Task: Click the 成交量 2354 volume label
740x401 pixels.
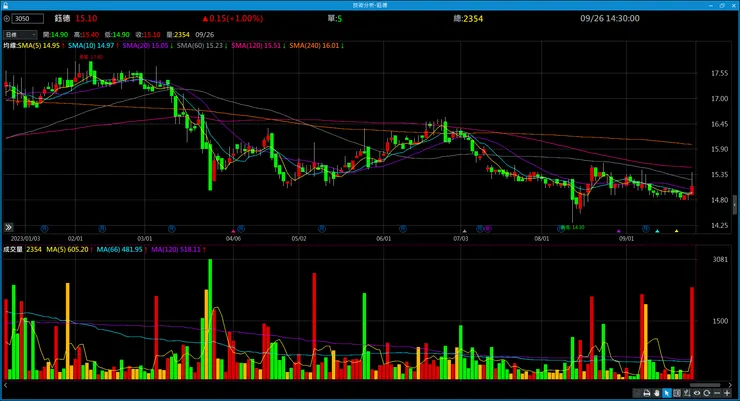Action: coord(22,249)
